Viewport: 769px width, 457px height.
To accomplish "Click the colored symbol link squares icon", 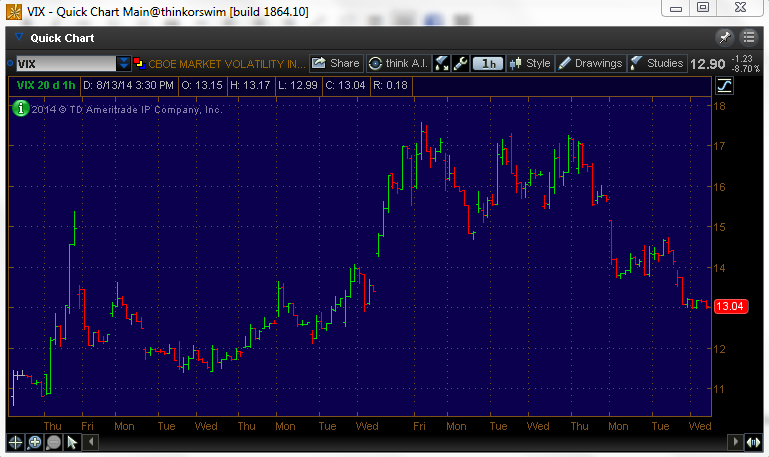I will pos(139,63).
